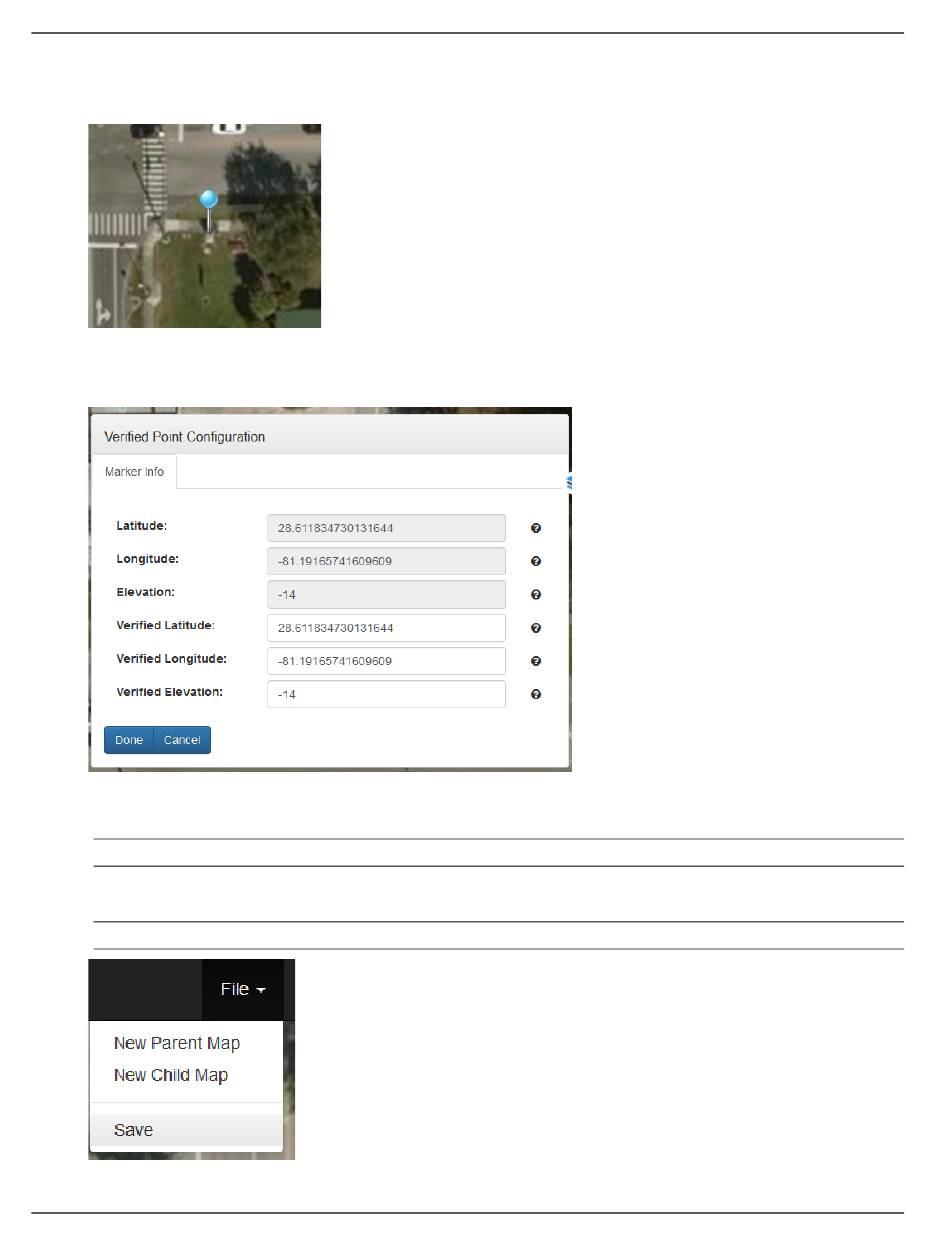Click the Longitude read-only field
Screen dimensions: 950x1260
tap(386, 561)
